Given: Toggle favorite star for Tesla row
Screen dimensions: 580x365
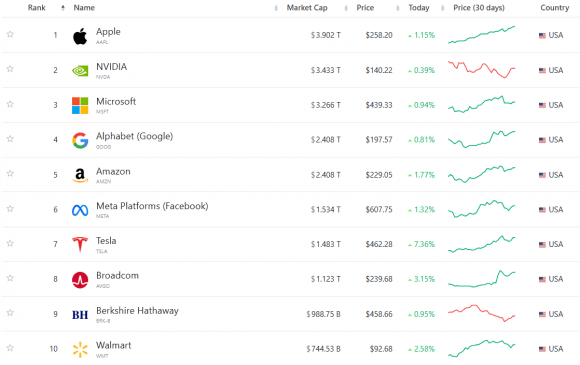Looking at the screenshot, I should pos(10,243).
